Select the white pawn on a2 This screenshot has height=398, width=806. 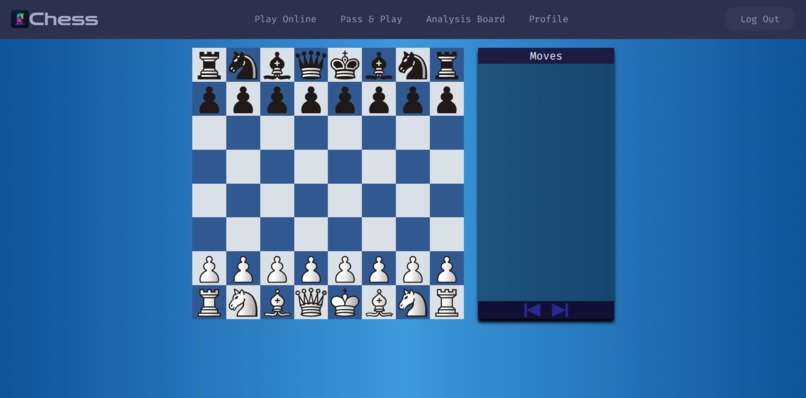(209, 268)
